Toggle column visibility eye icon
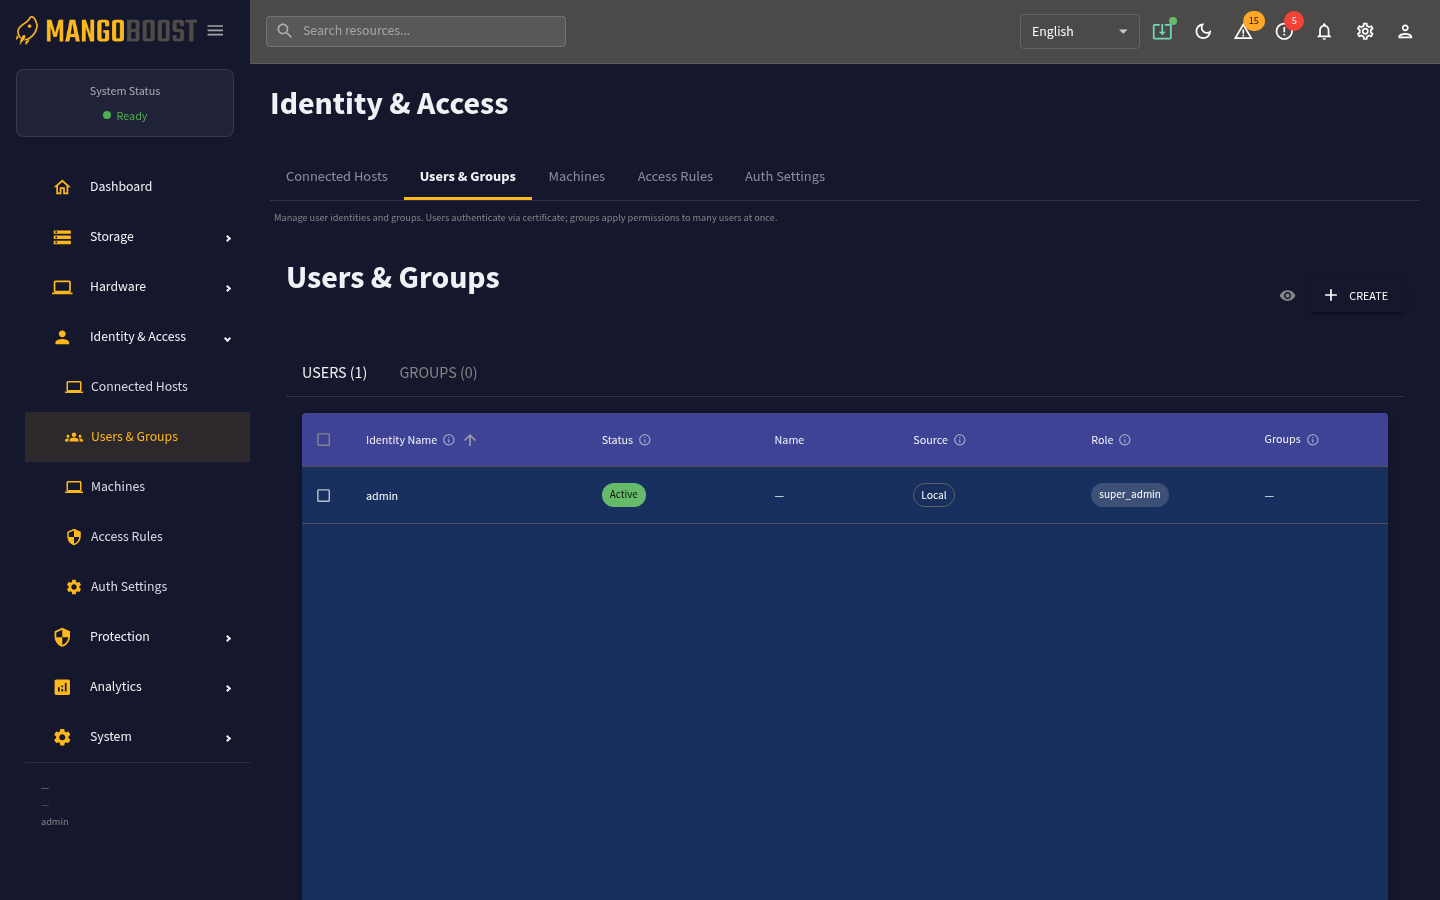The height and width of the screenshot is (900, 1440). 1288,296
